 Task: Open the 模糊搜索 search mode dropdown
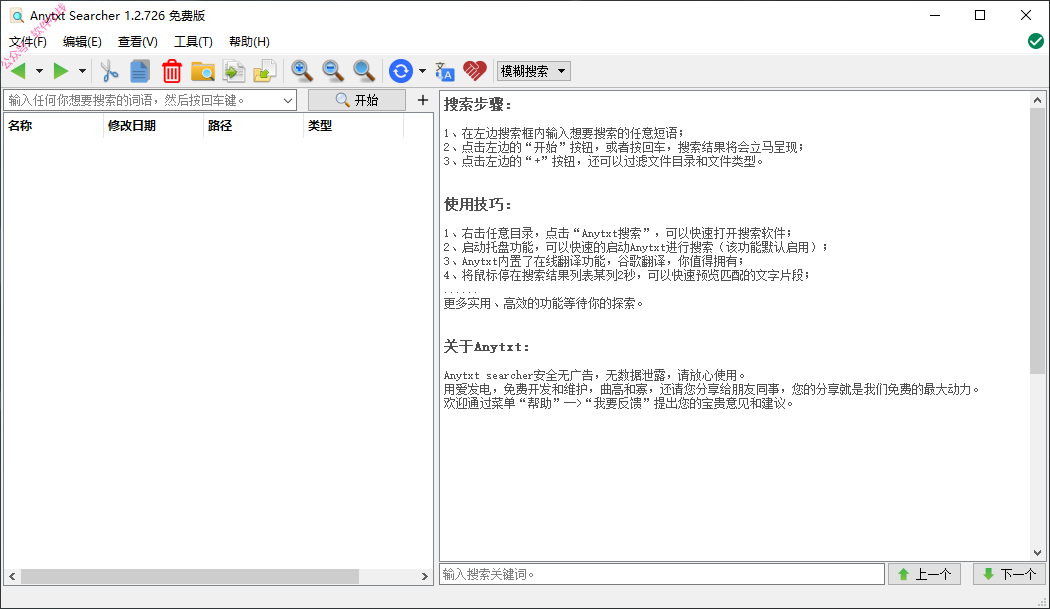coord(534,71)
